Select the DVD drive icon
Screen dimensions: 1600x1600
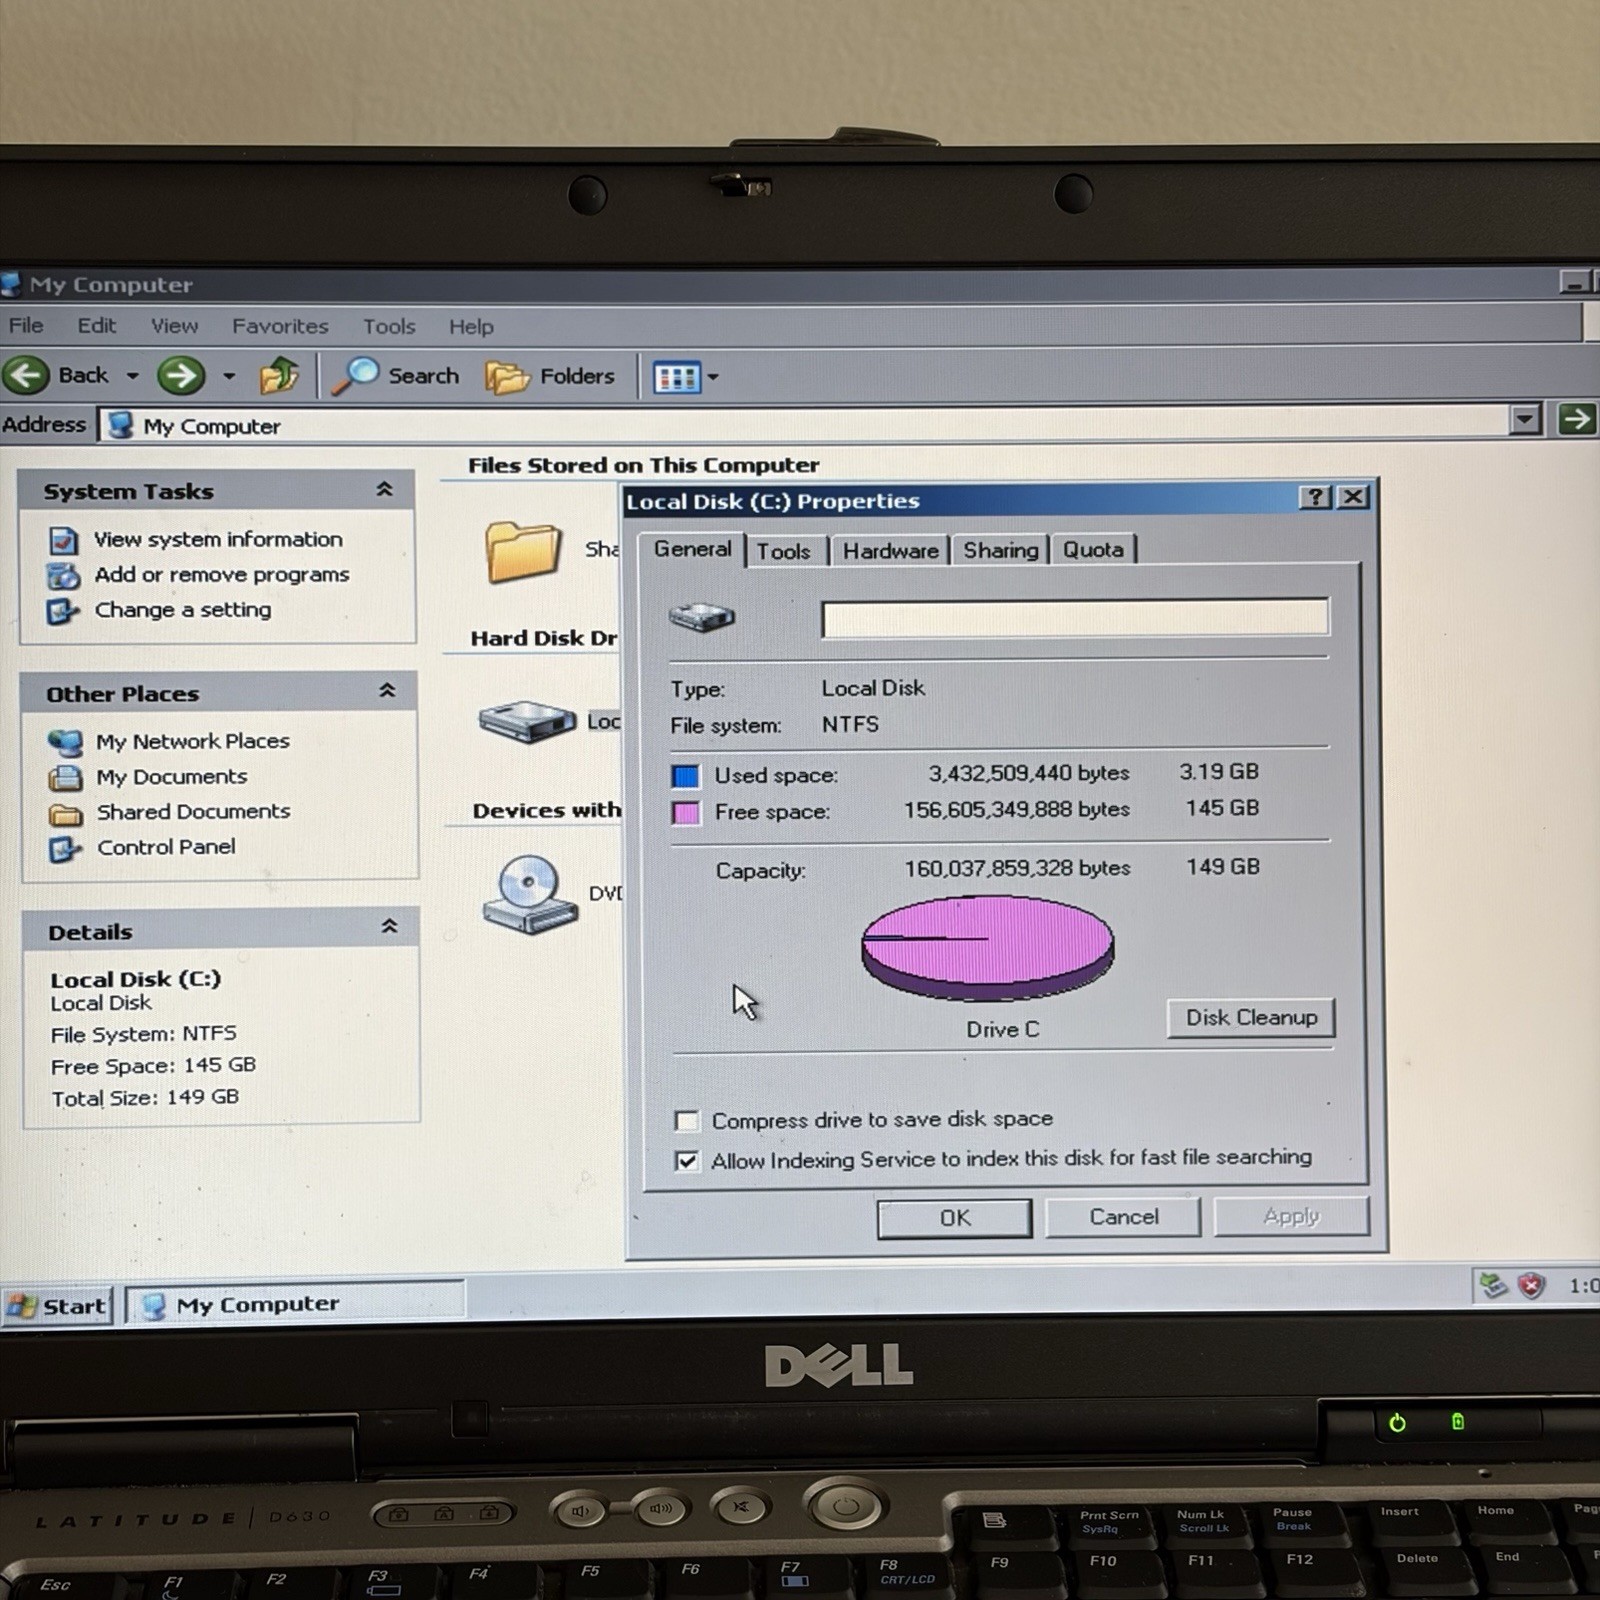pyautogui.click(x=529, y=894)
